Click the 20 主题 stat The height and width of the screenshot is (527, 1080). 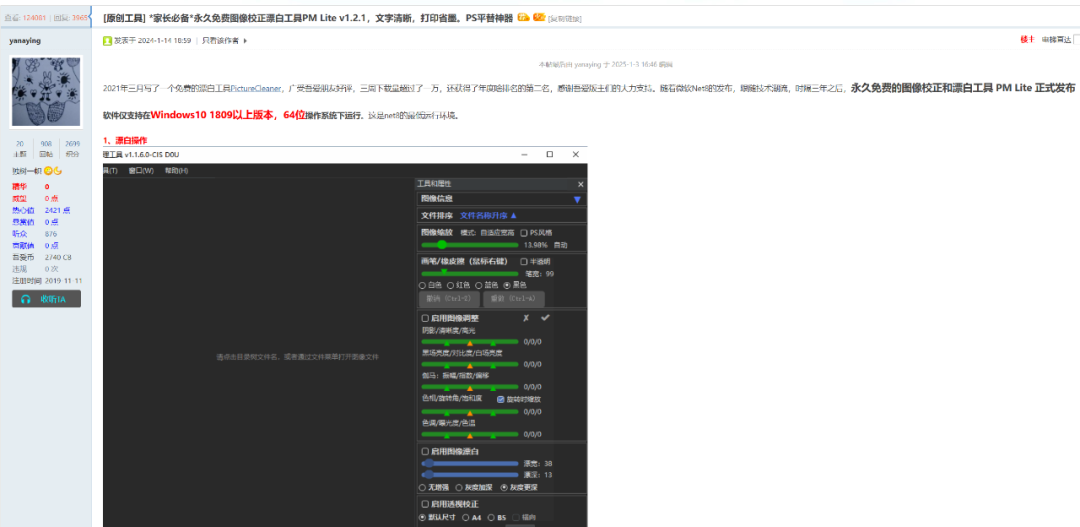click(x=20, y=148)
